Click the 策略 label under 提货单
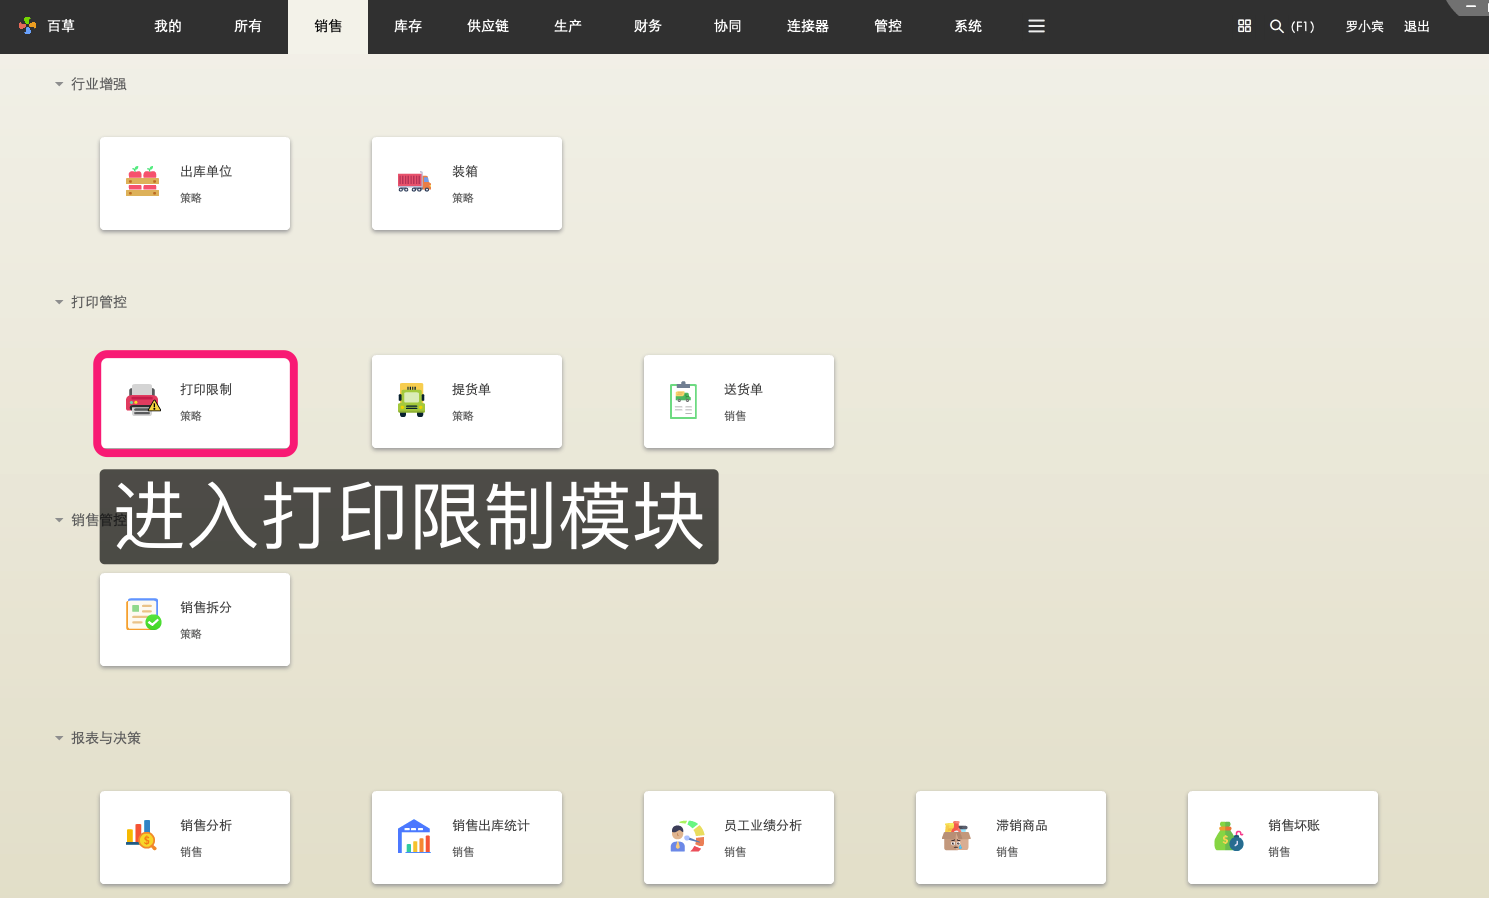This screenshot has width=1489, height=898. coord(463,416)
